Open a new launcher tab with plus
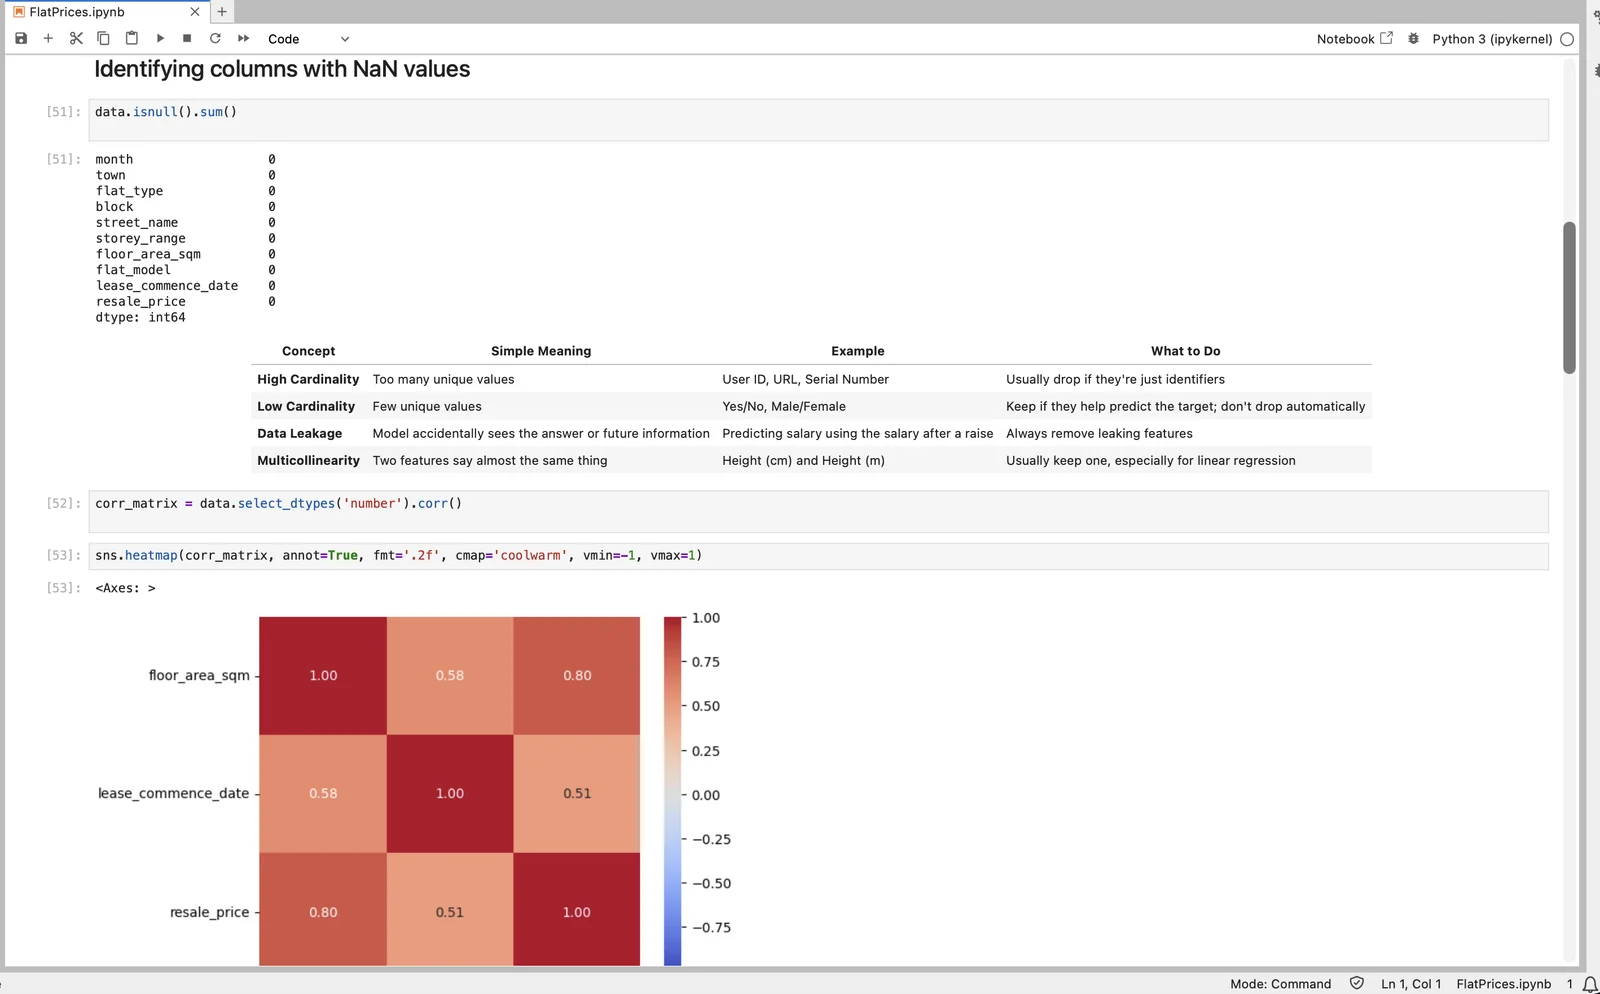Image resolution: width=1600 pixels, height=994 pixels. [x=222, y=12]
